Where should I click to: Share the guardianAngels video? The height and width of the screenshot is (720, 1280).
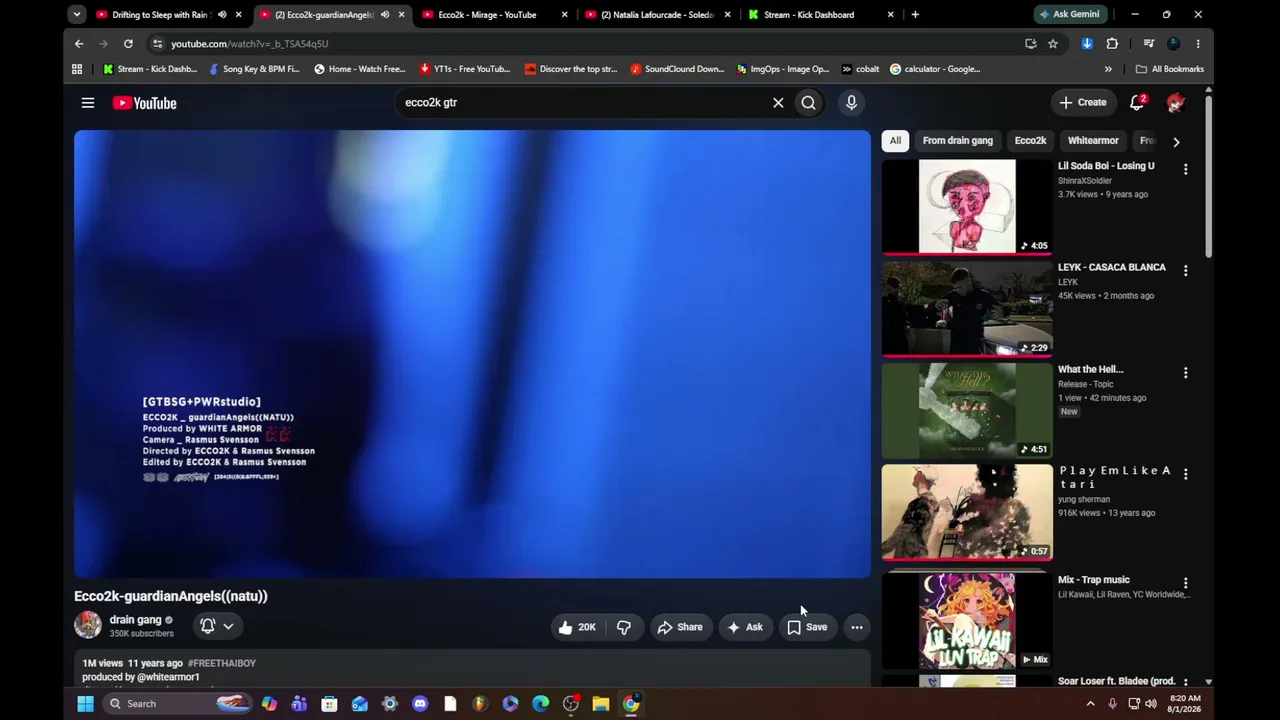click(x=680, y=627)
